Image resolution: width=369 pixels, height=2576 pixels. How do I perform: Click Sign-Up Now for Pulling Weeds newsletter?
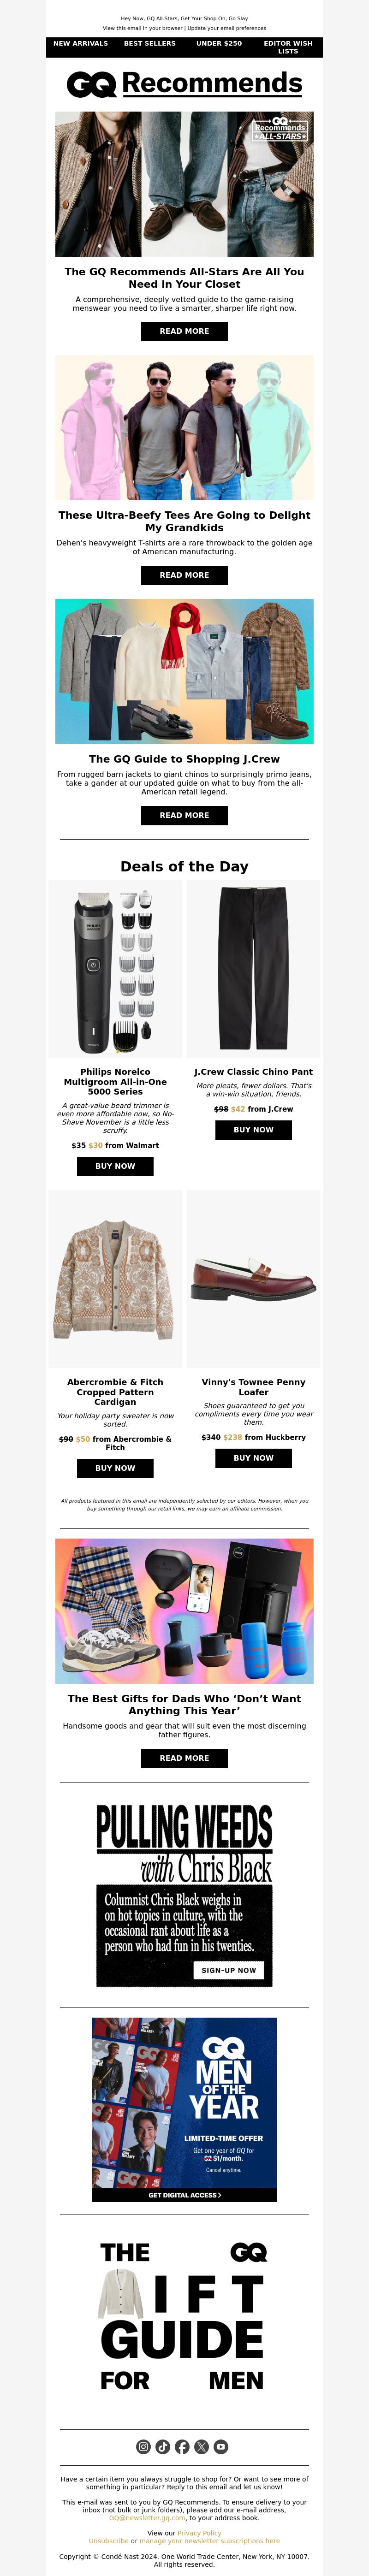coord(229,1970)
